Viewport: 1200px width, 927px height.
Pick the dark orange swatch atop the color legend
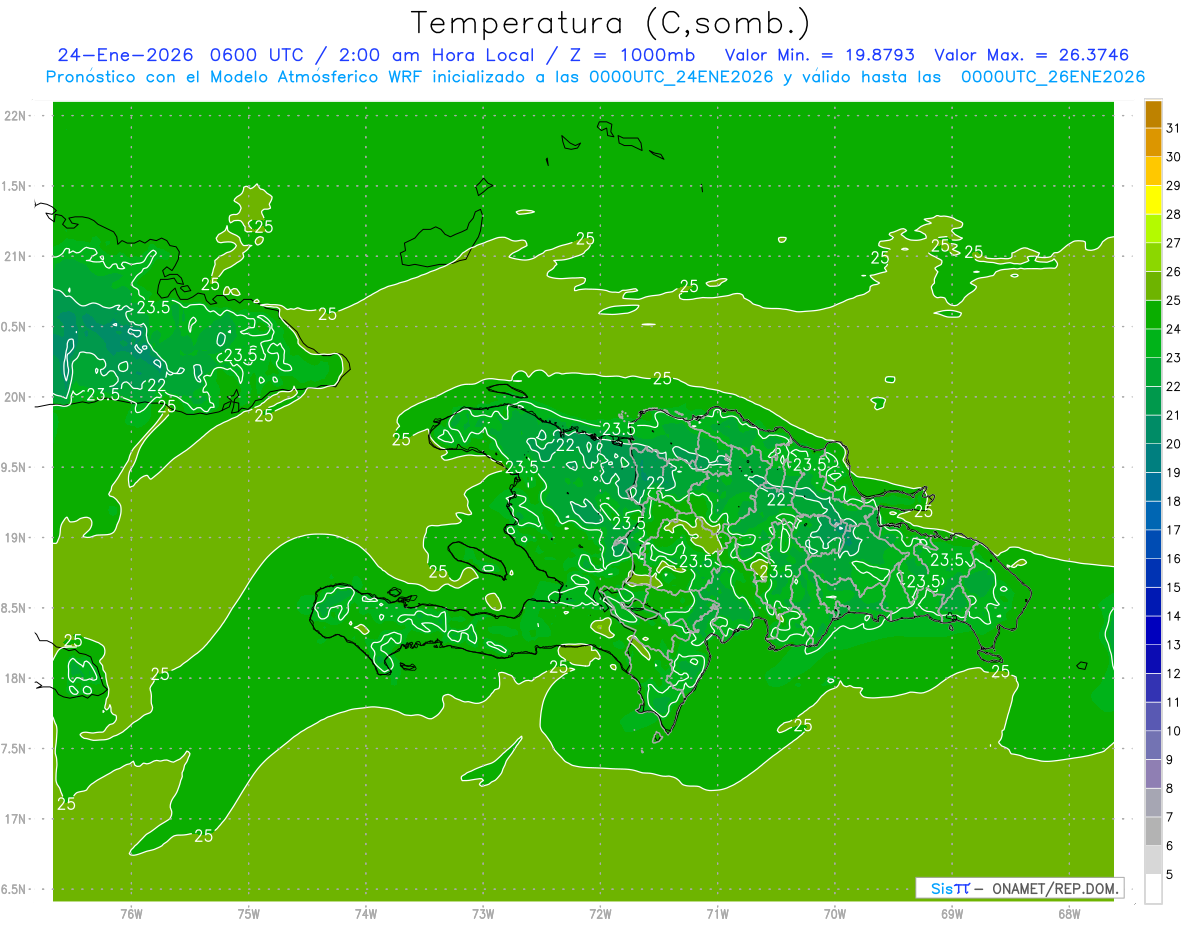coord(1153,115)
